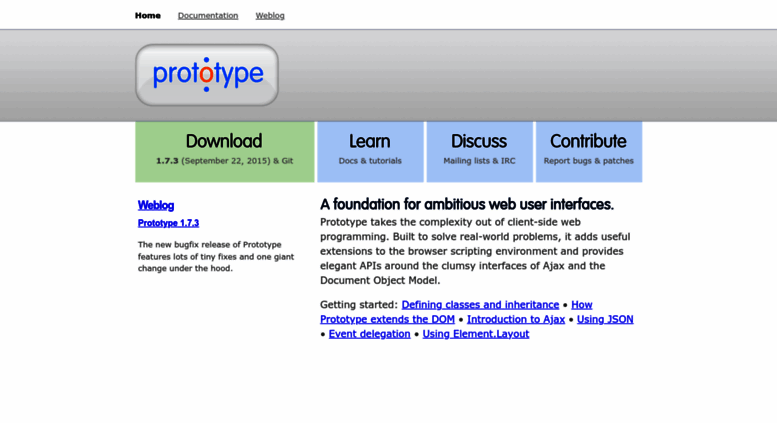This screenshot has height=423, width=777.
Task: Go to Documentation in top navigation
Action: (x=208, y=16)
